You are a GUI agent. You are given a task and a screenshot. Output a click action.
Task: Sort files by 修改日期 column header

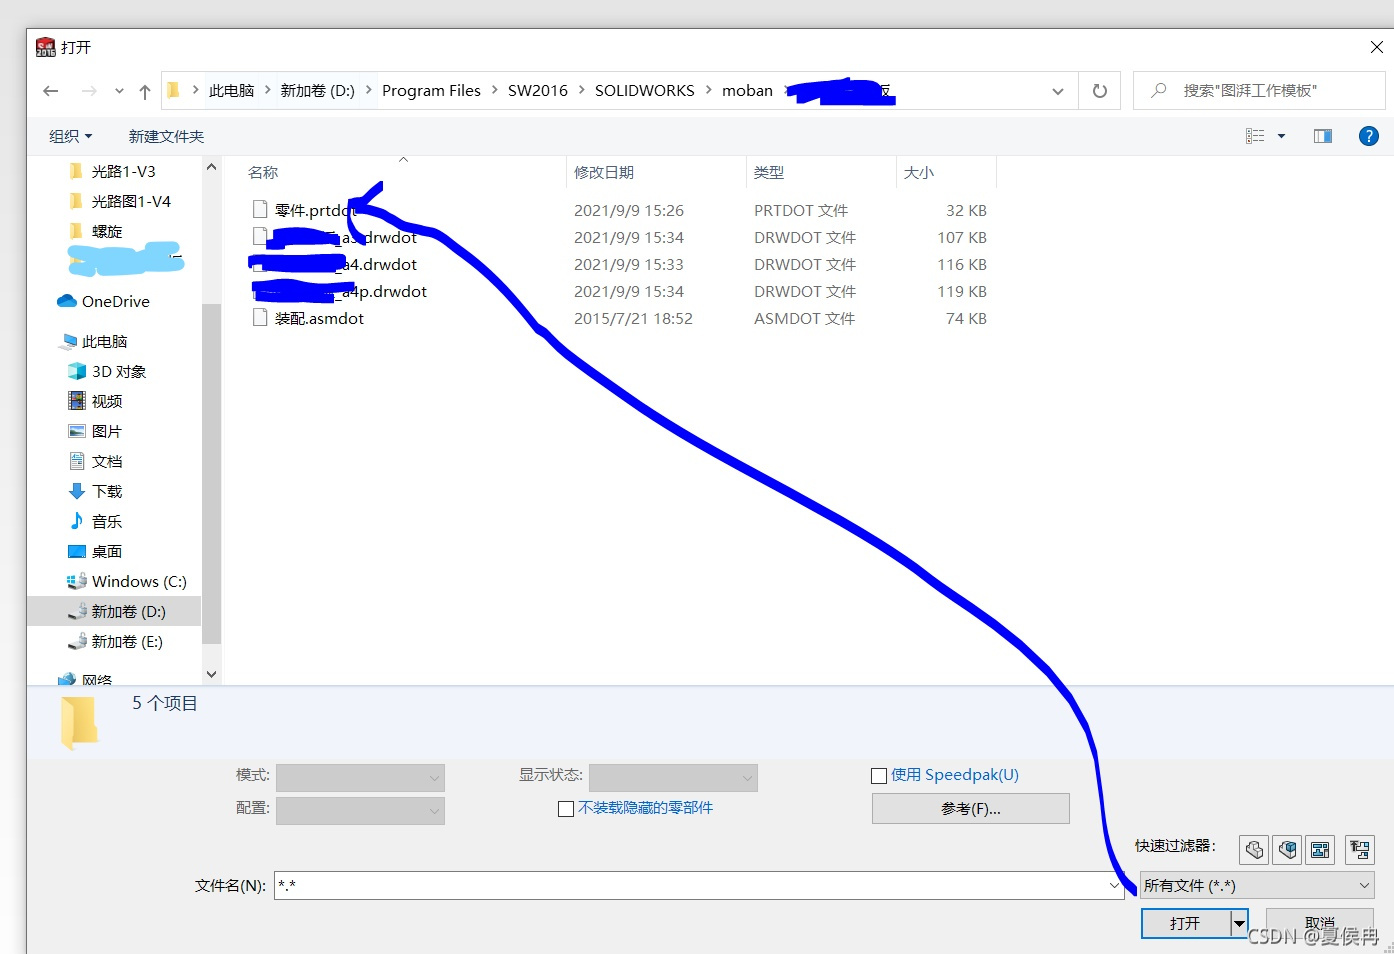click(604, 172)
